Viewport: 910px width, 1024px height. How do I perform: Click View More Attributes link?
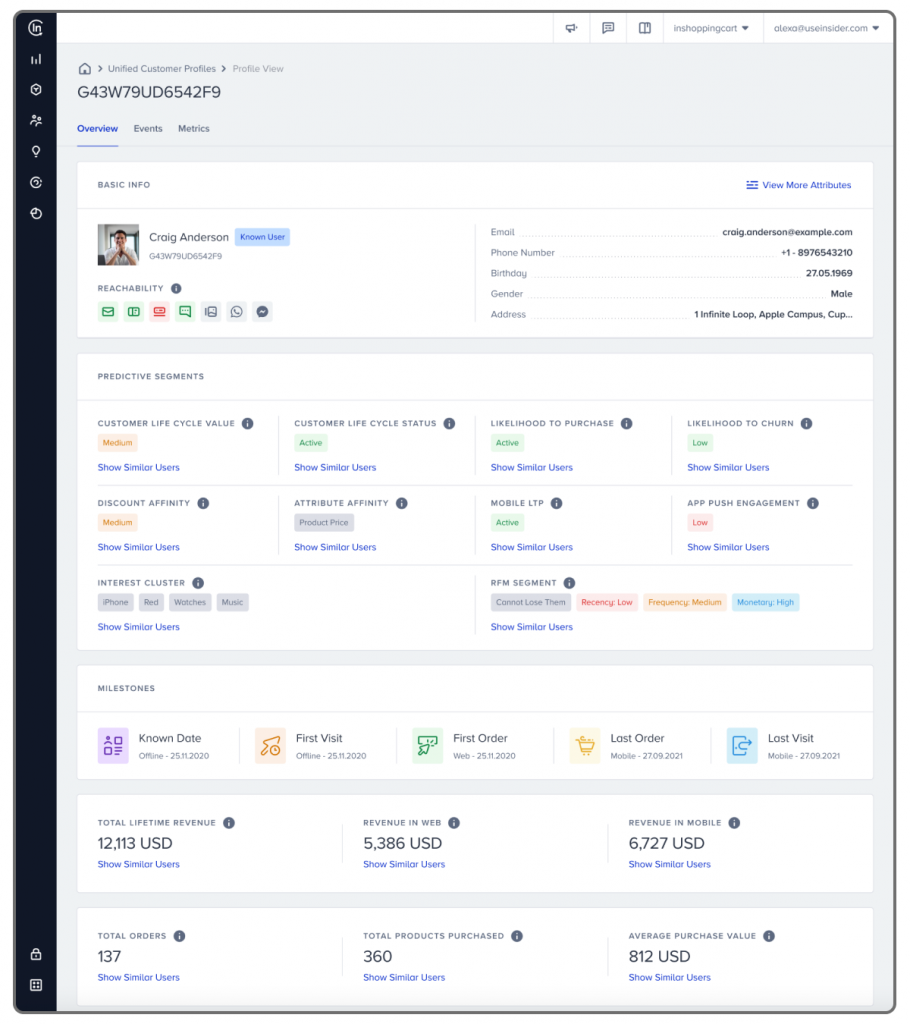pyautogui.click(x=799, y=185)
